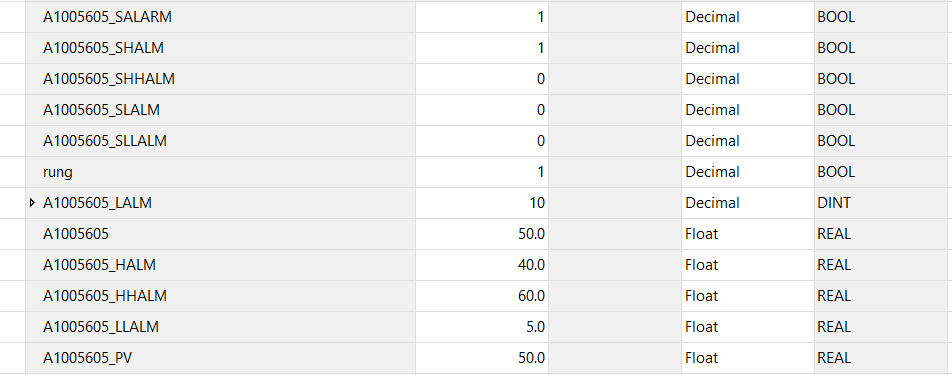Screen dimensions: 952x375
Task: Open the Decimal style for rung
Action: coord(747,172)
